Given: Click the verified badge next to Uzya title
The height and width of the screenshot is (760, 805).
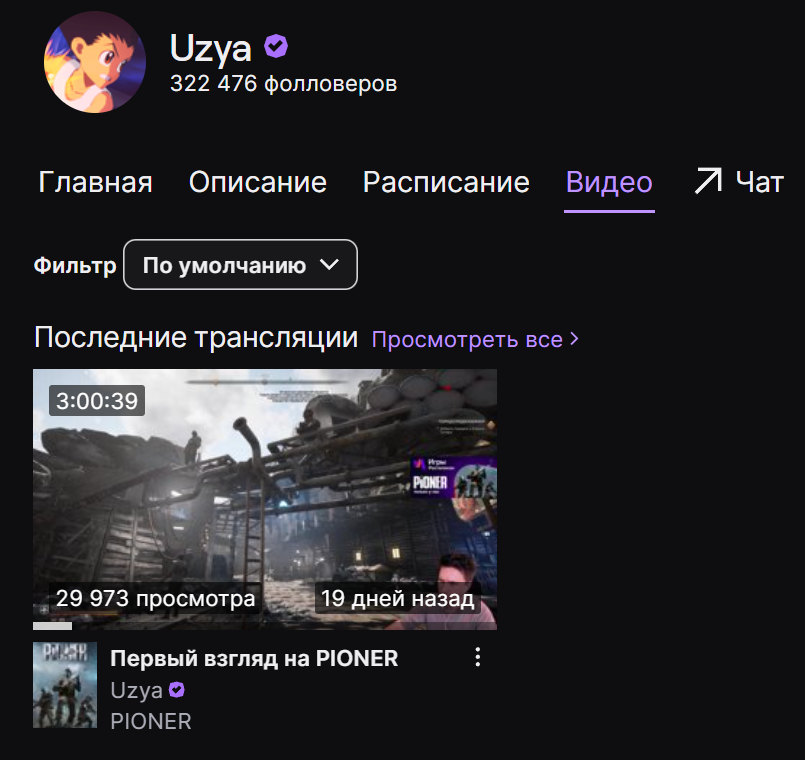Looking at the screenshot, I should tap(276, 46).
